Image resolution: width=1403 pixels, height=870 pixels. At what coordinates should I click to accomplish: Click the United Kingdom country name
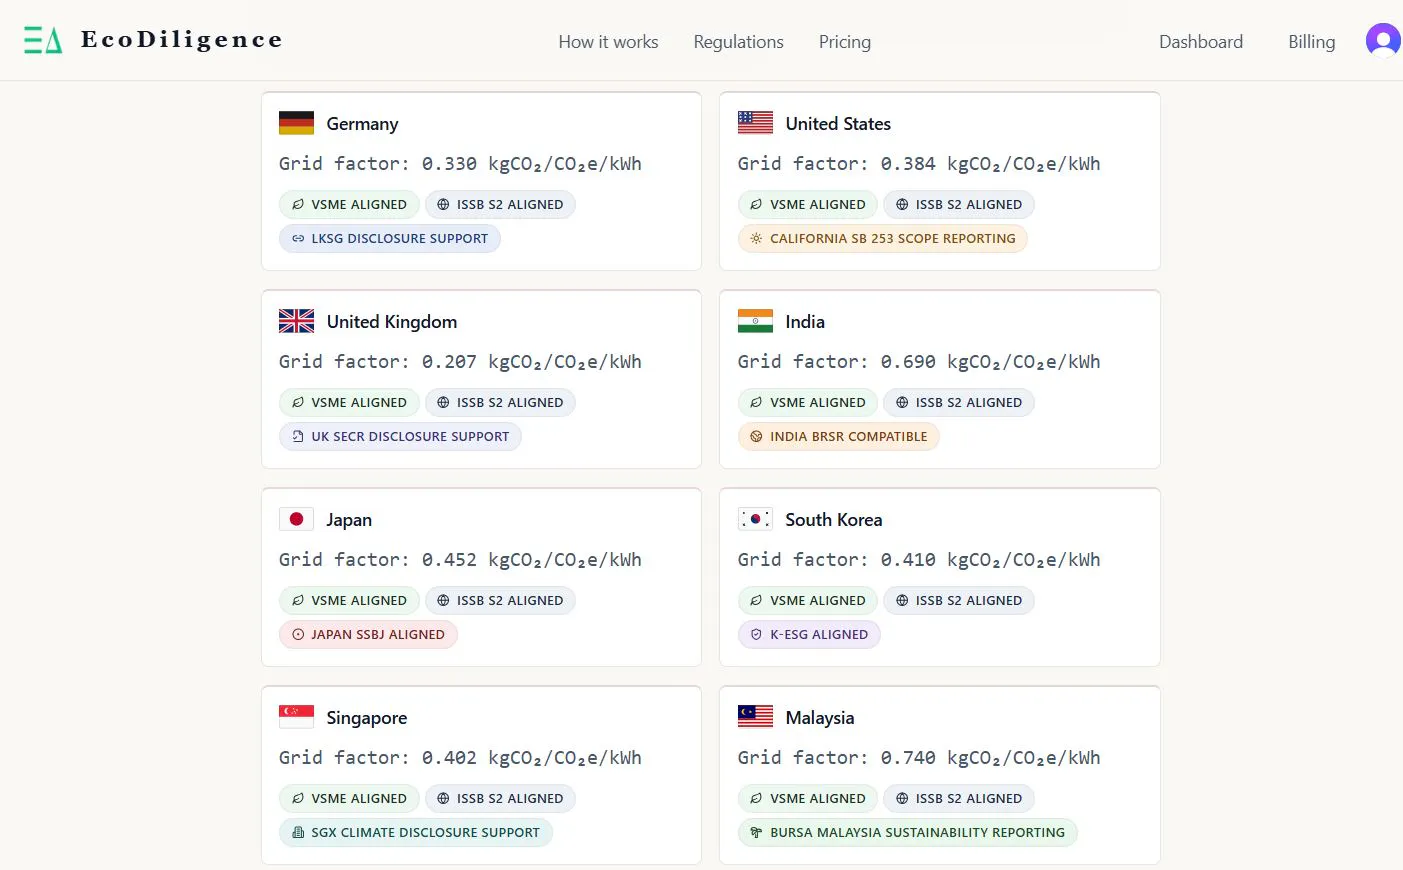[392, 322]
